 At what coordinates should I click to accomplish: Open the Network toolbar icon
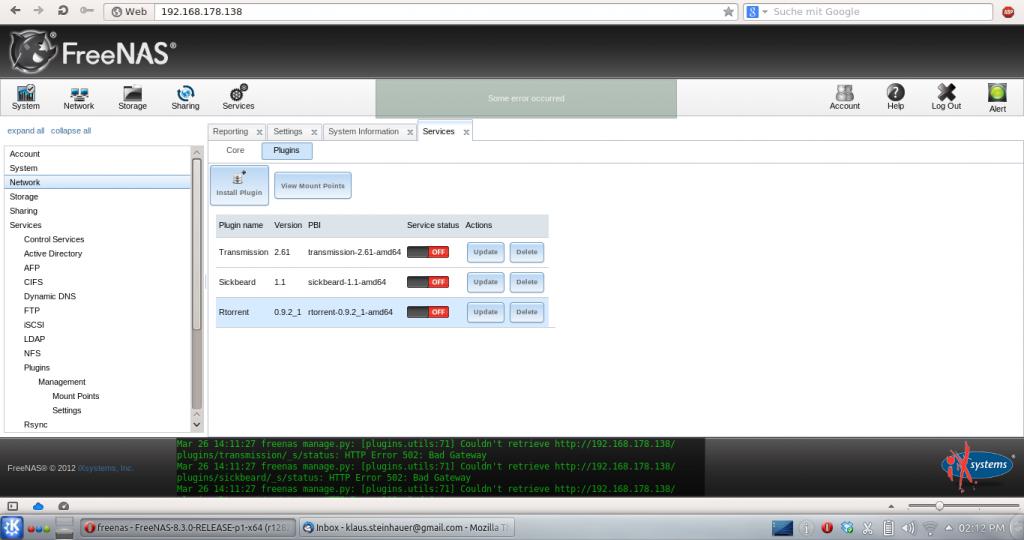tap(78, 97)
